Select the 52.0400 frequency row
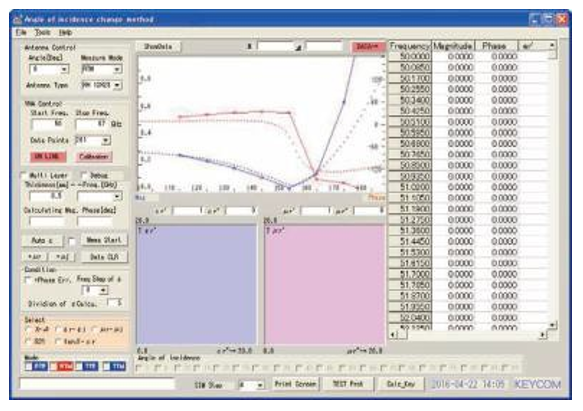 pos(410,318)
